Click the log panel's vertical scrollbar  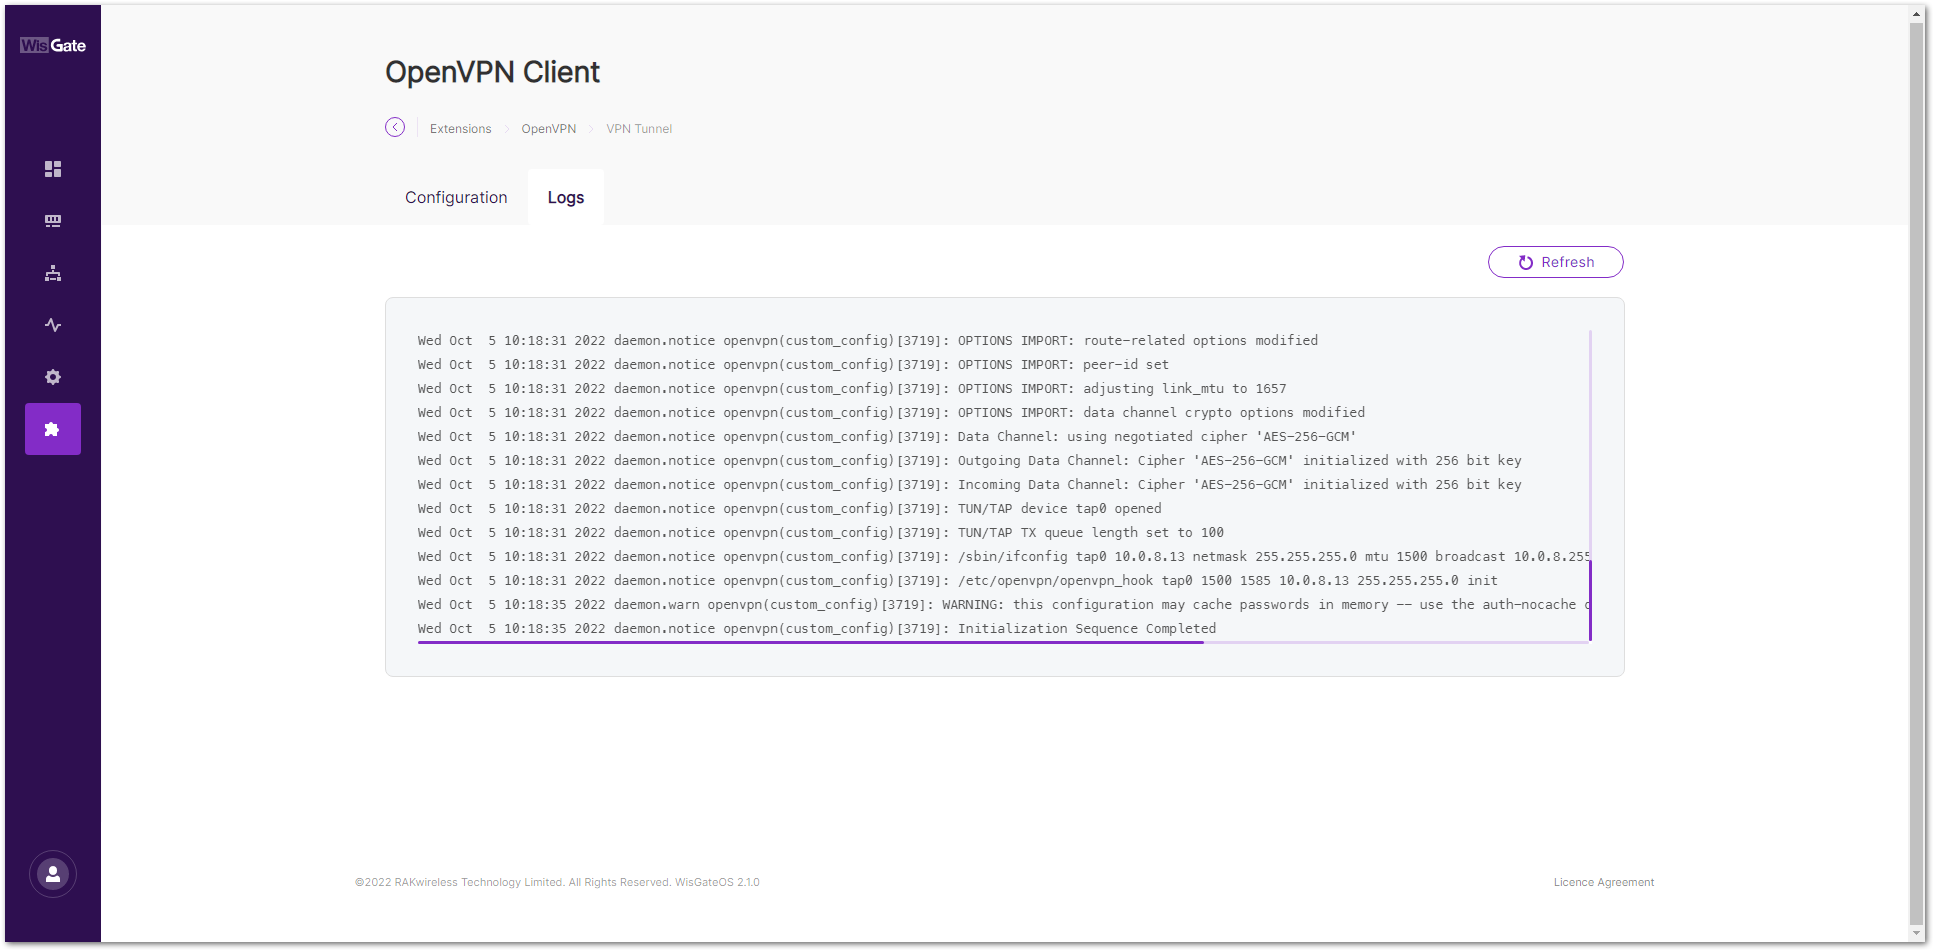[x=1590, y=600]
